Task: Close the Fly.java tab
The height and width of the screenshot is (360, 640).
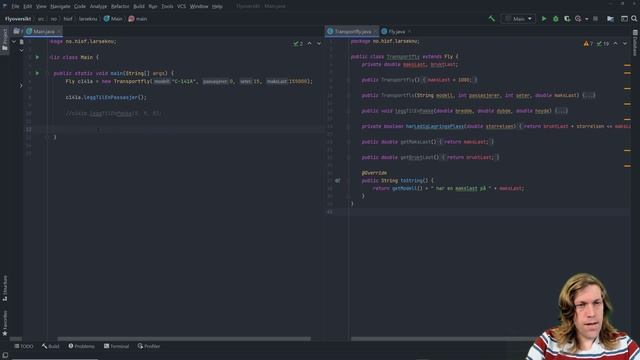Action: 409,31
